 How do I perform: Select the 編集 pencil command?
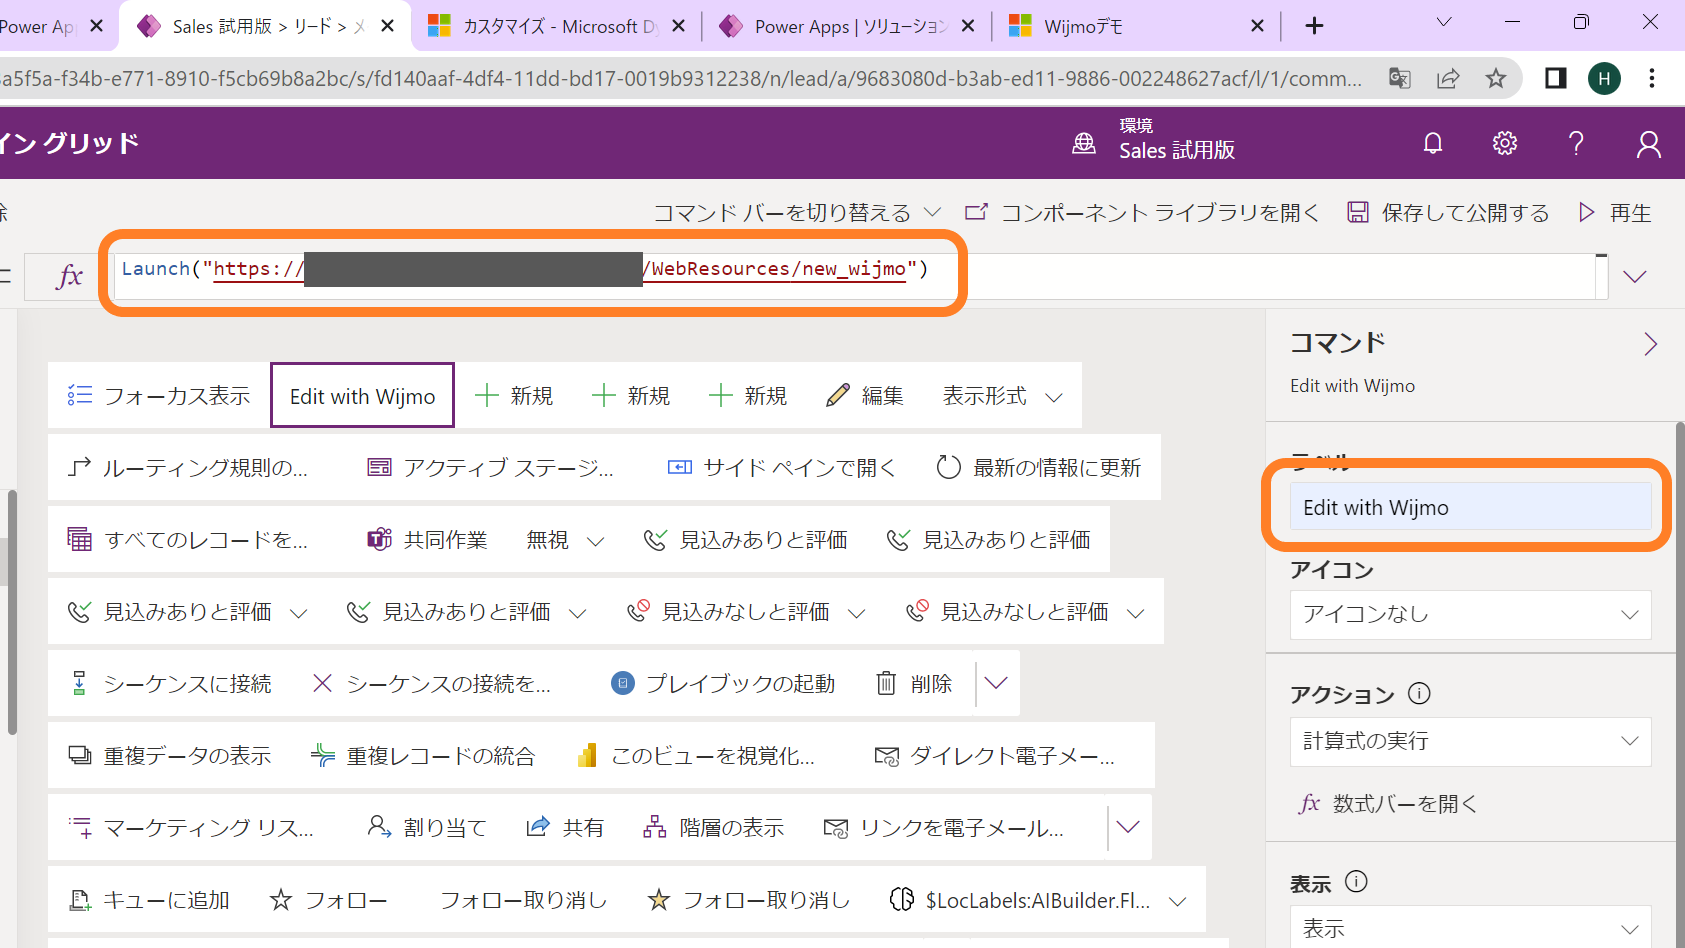865,396
